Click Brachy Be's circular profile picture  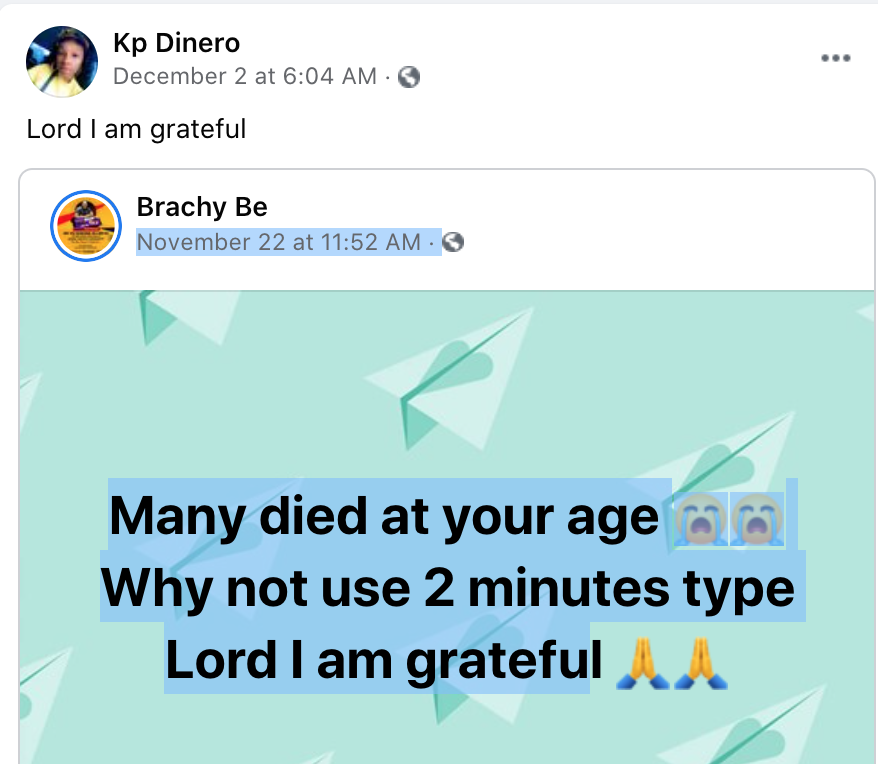(x=87, y=224)
